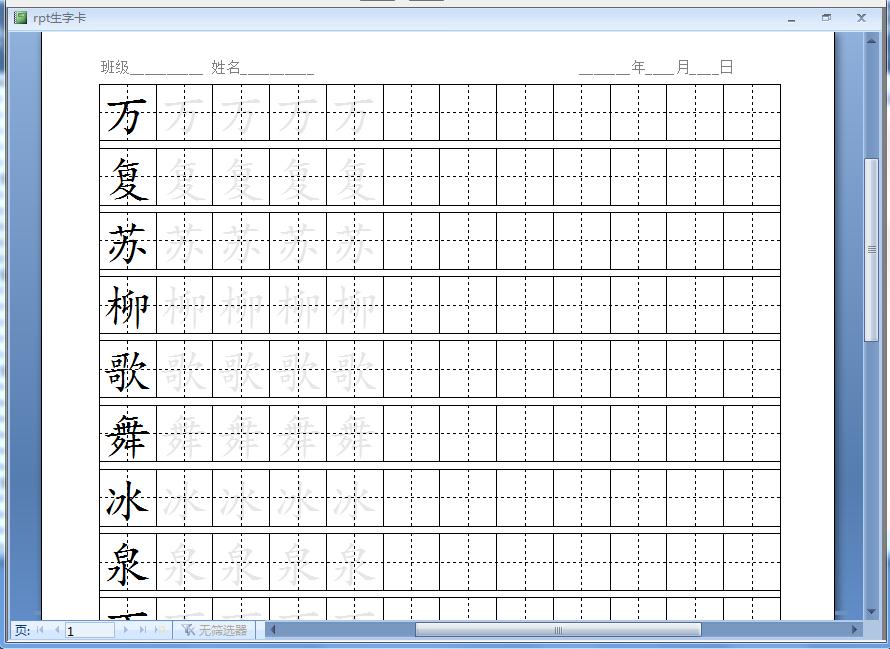890x649 pixels.
Task: Close the rpt生字卡 report window
Action: point(861,18)
